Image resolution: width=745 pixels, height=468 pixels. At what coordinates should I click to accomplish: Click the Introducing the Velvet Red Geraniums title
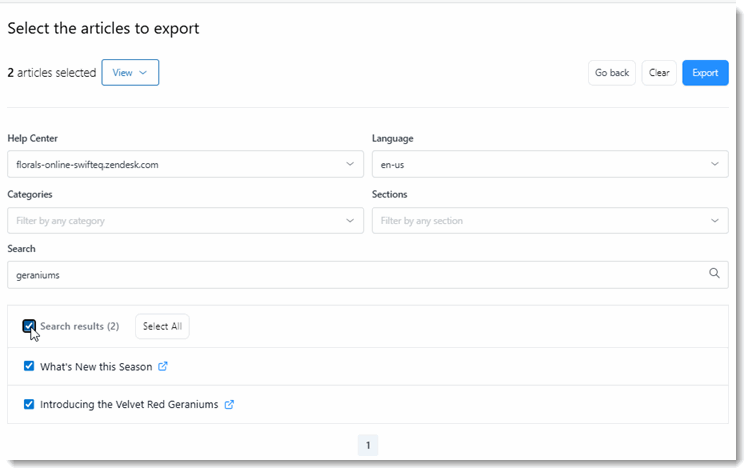129,404
